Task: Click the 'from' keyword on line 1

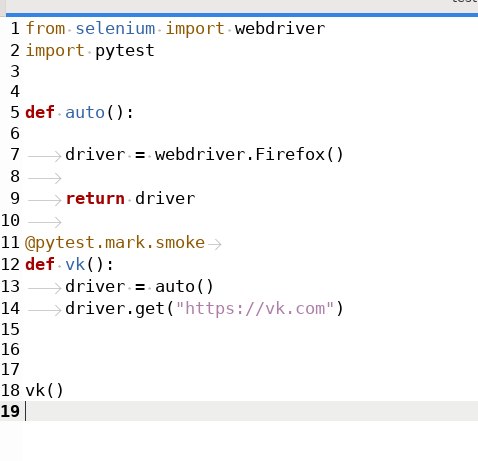Action: (x=45, y=28)
